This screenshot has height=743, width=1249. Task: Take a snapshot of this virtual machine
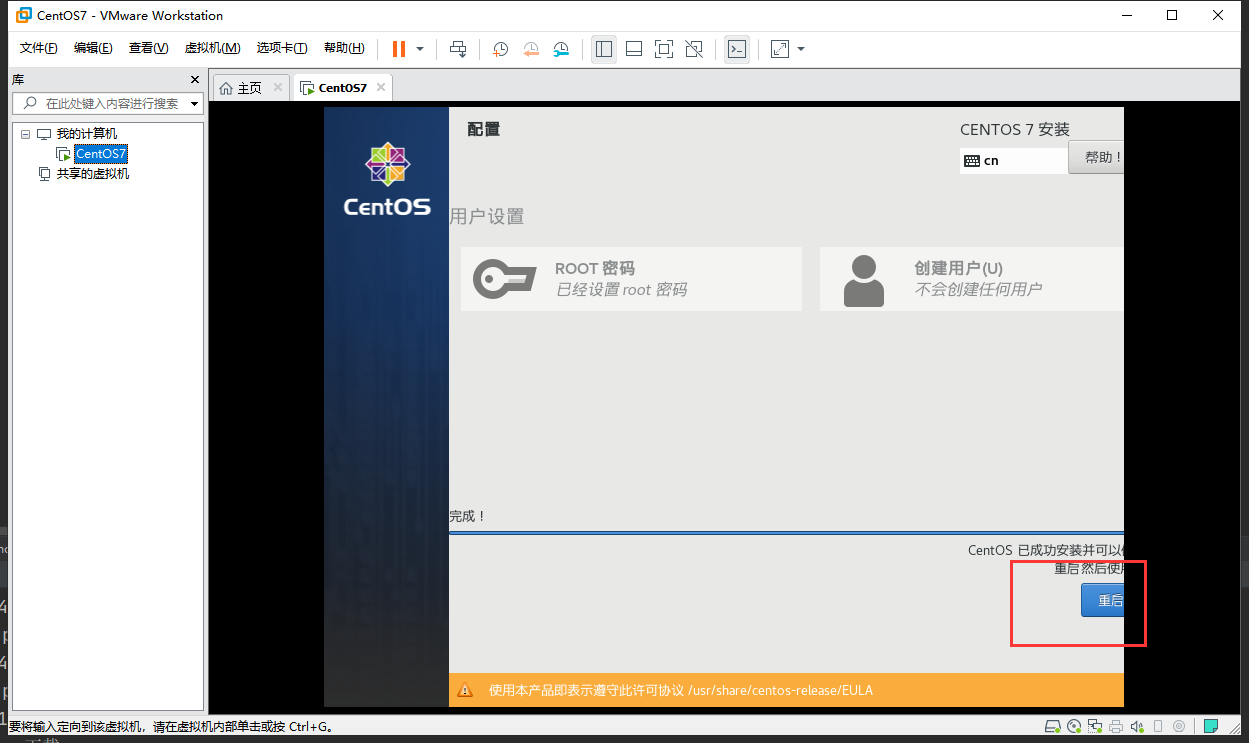[x=500, y=49]
